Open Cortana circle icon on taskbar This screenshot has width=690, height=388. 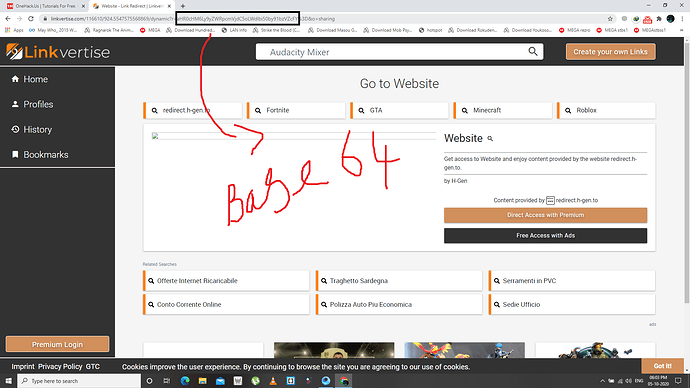[149, 381]
